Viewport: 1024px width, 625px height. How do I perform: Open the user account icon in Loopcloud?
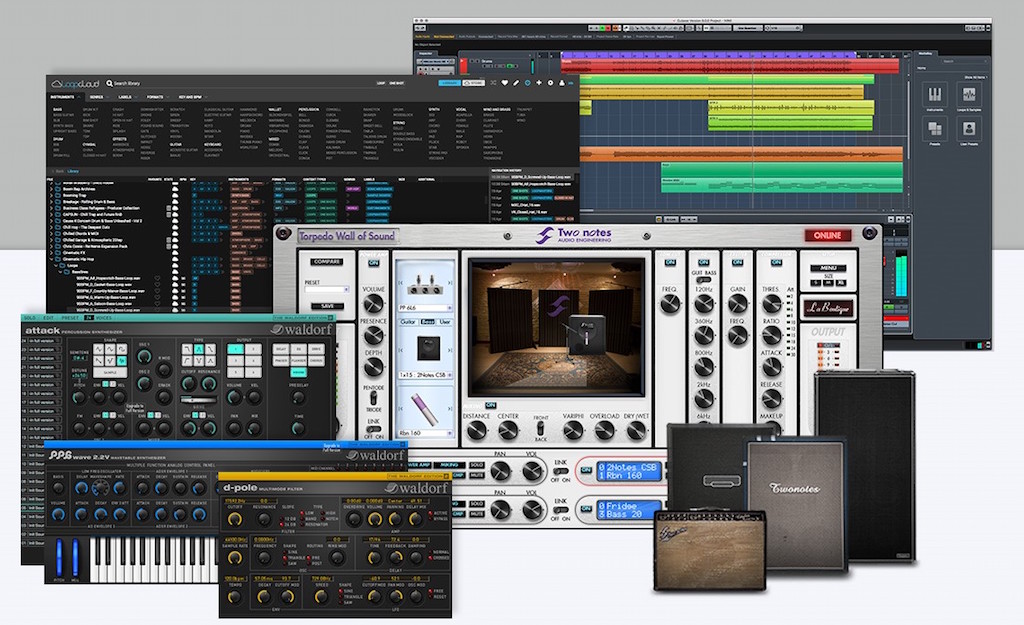coord(562,83)
